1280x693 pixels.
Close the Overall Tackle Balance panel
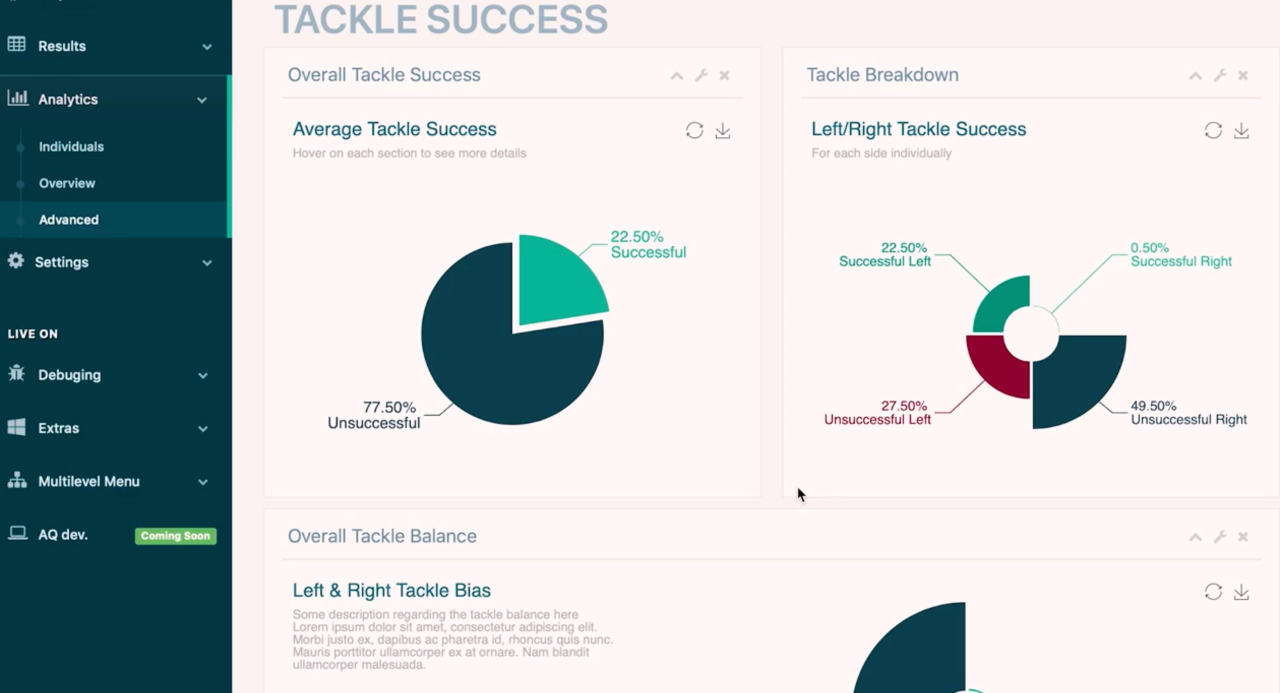coord(1243,537)
